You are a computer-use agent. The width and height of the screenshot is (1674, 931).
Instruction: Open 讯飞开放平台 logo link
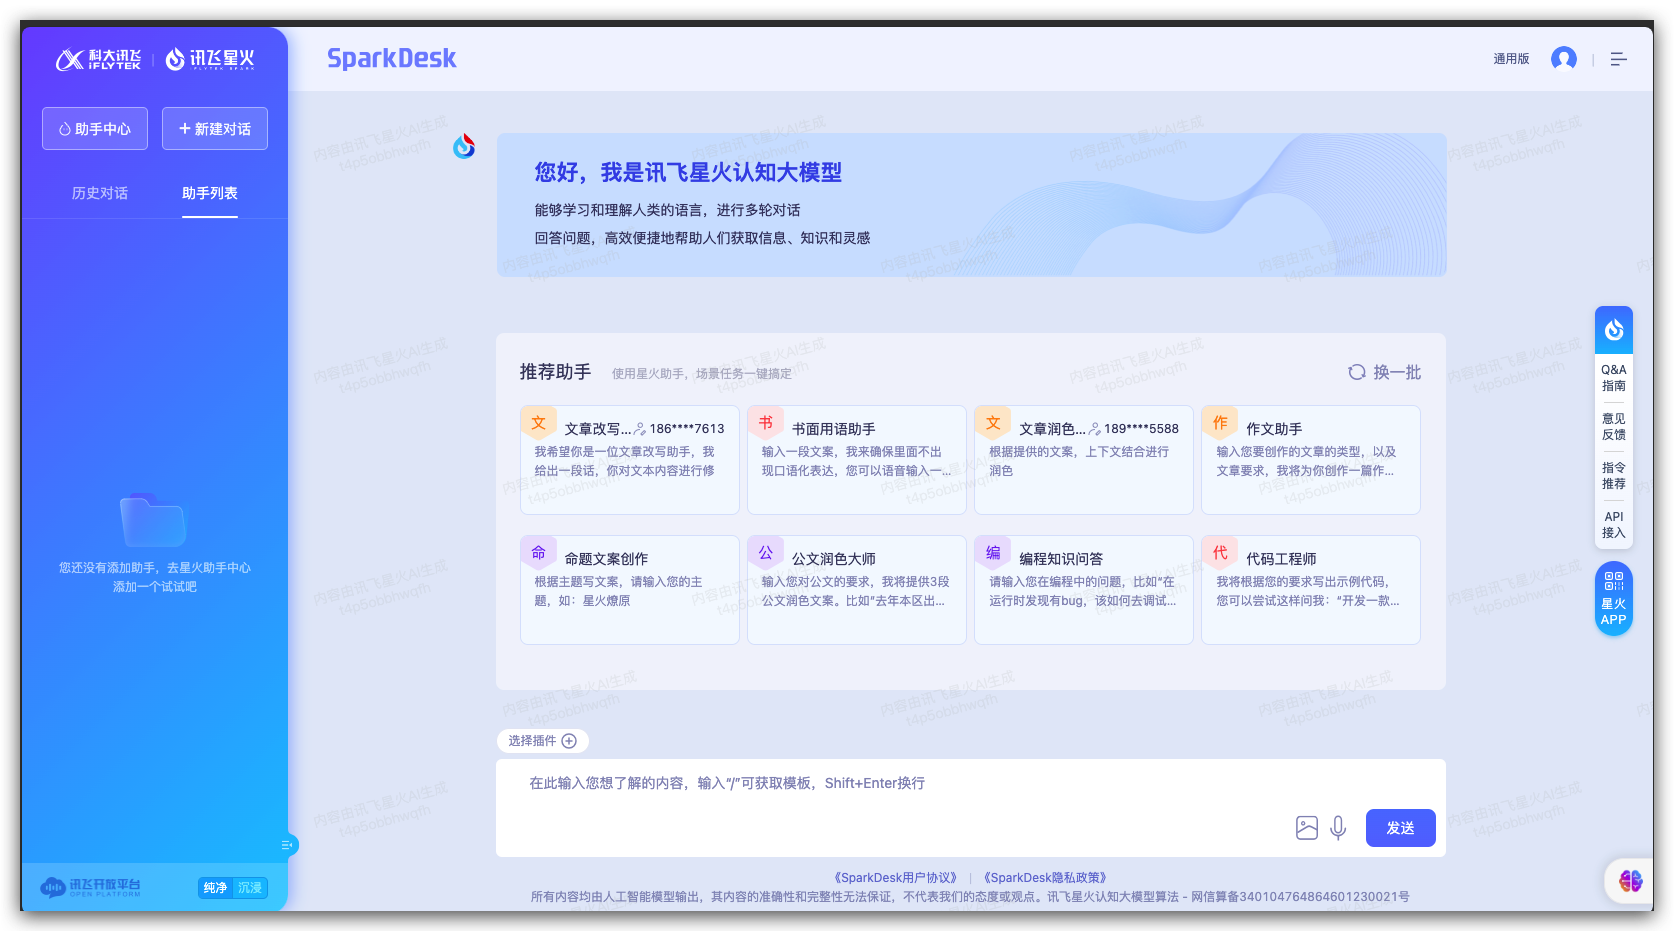(x=90, y=887)
